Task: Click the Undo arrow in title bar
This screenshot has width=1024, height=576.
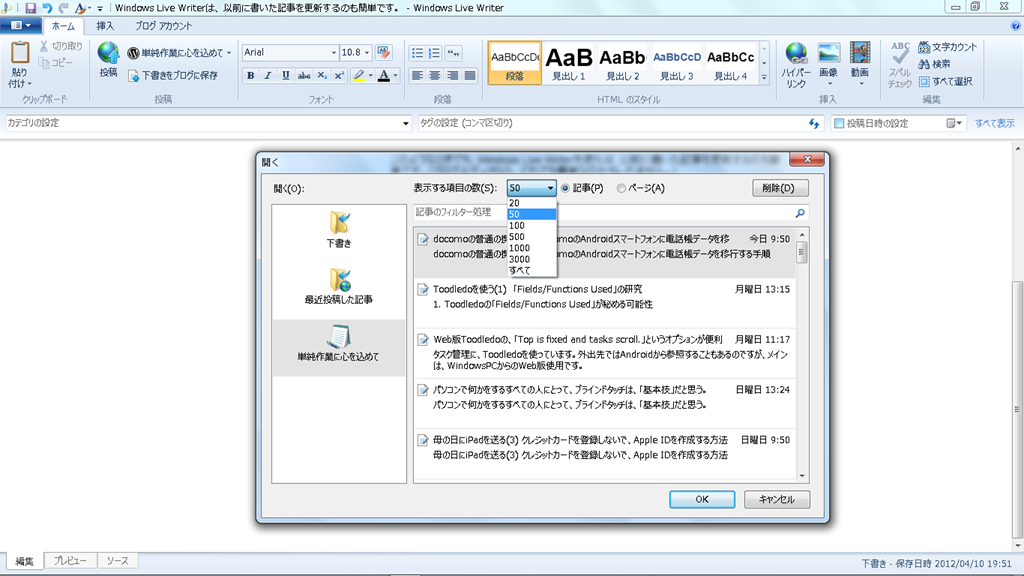Action: (x=47, y=8)
